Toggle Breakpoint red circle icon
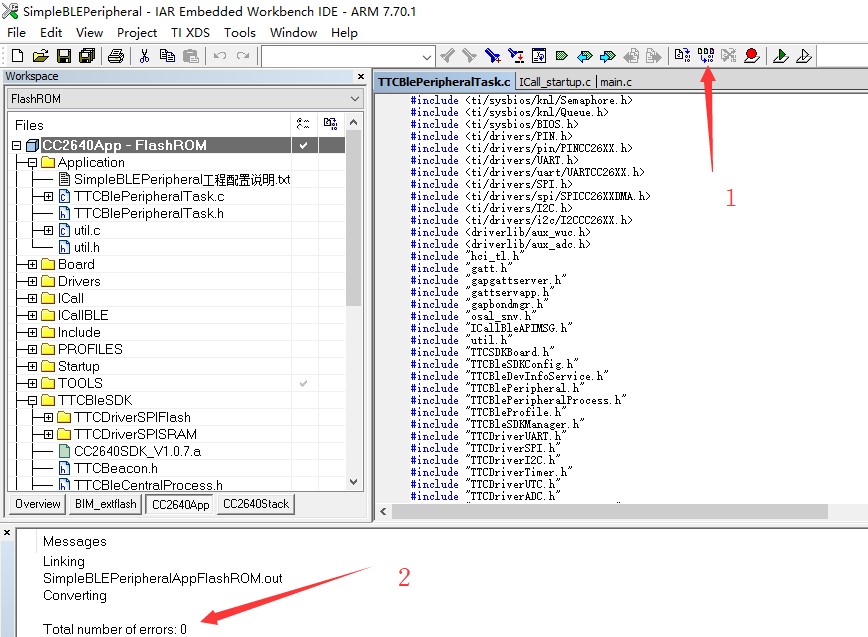The width and height of the screenshot is (868, 637). pyautogui.click(x=752, y=56)
